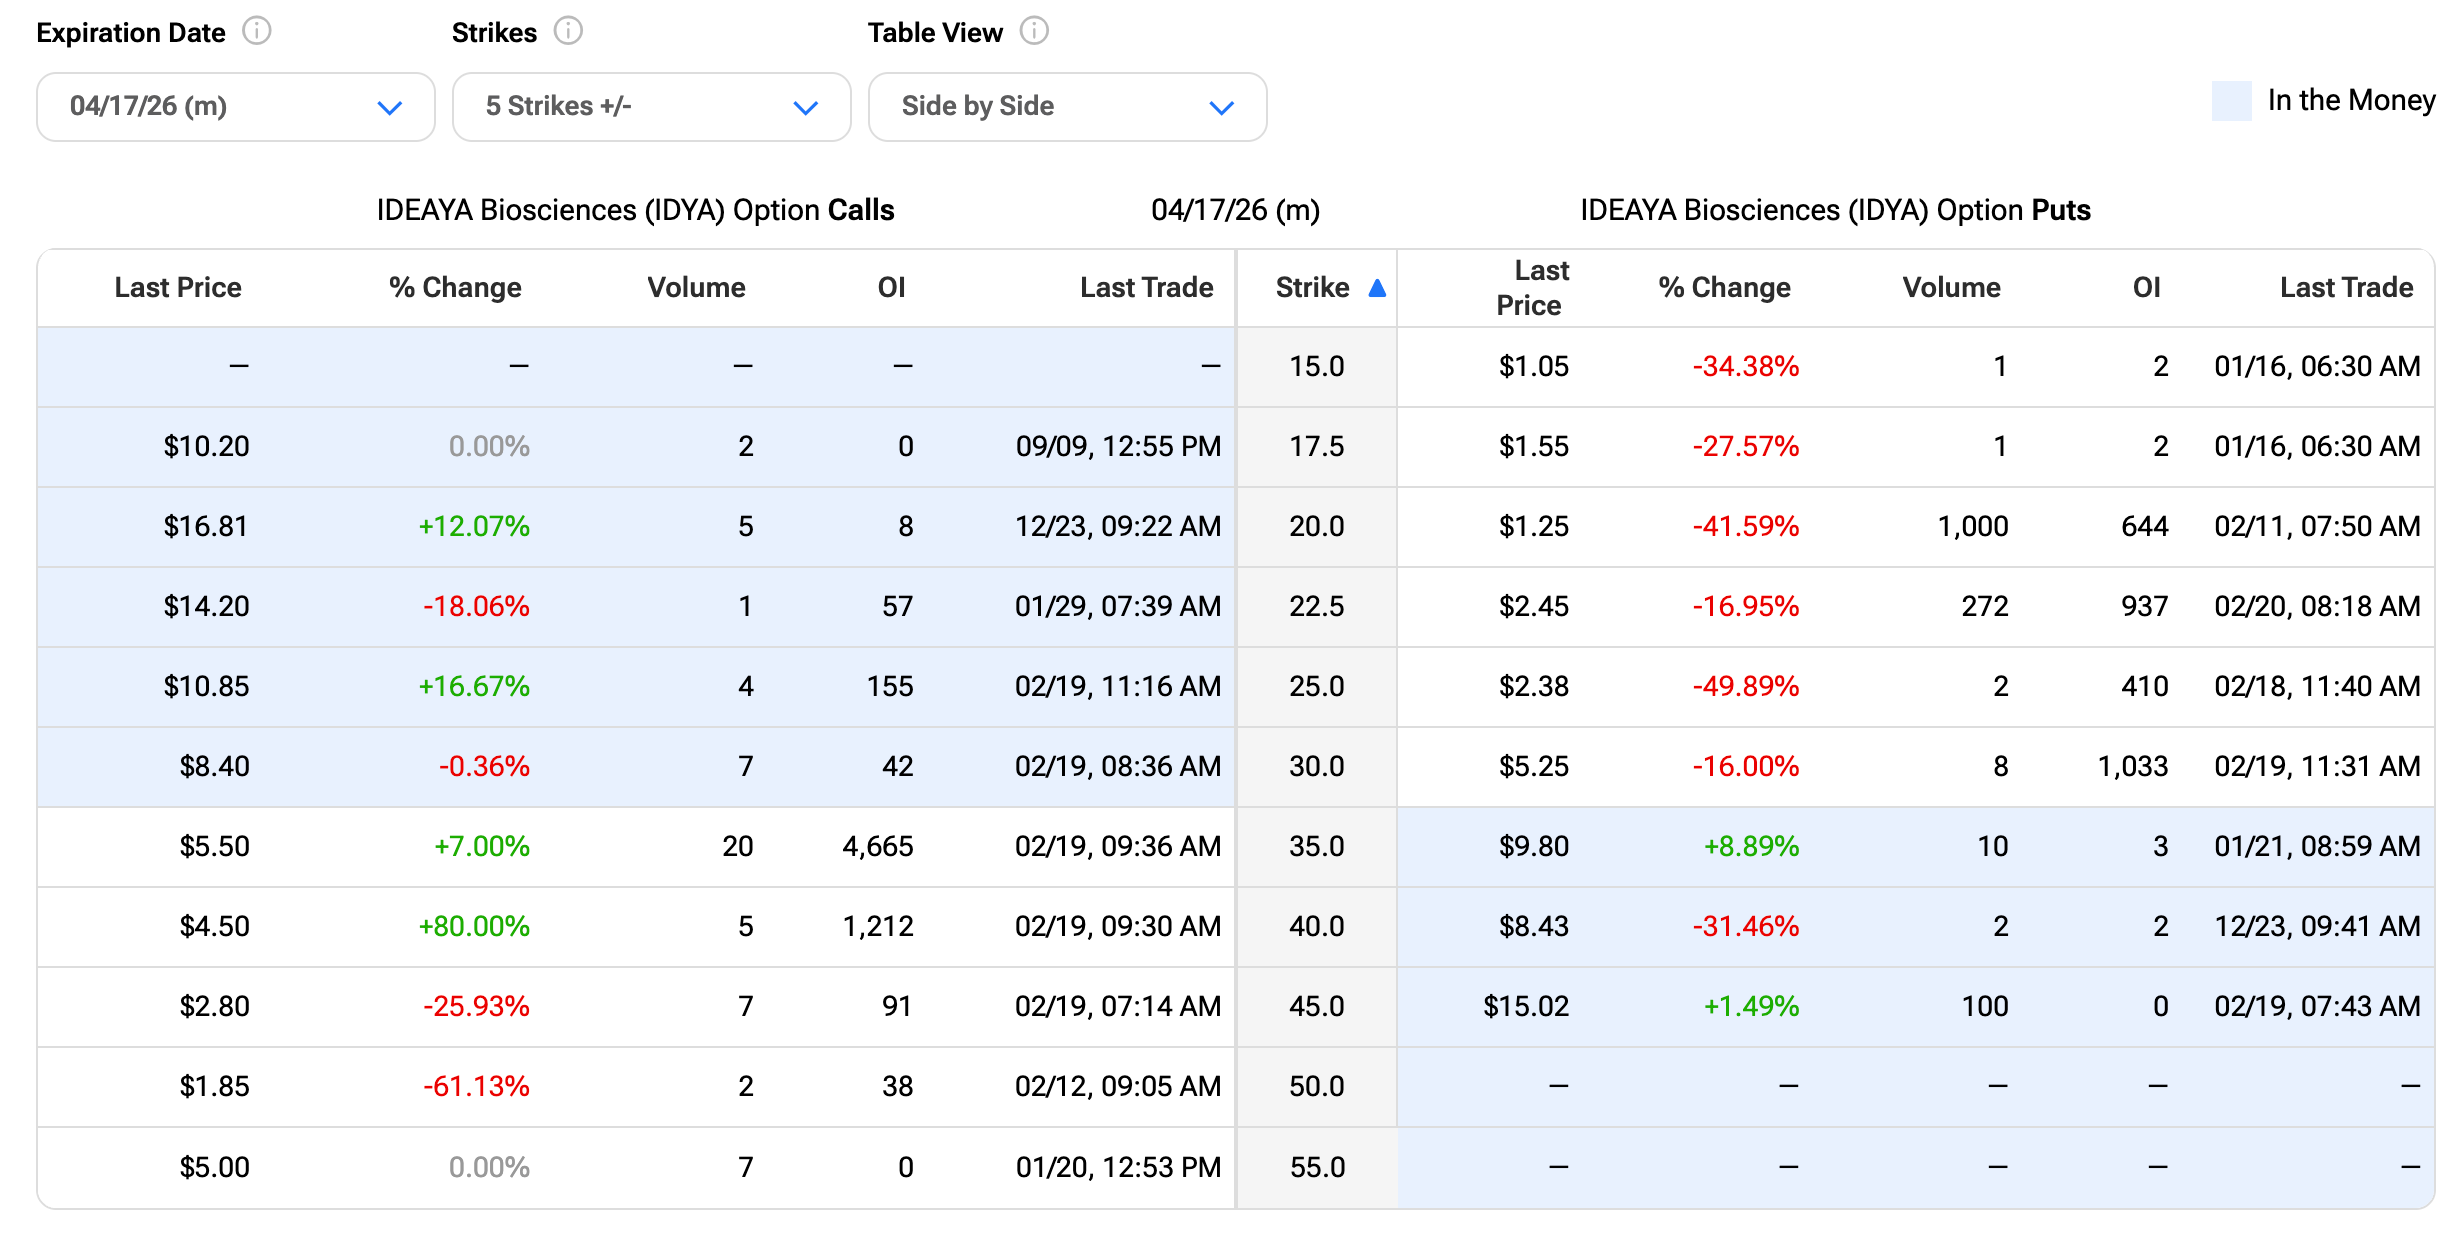Click the $5.50 call last price
Screen dimensions: 2464x1256
[x=214, y=847]
